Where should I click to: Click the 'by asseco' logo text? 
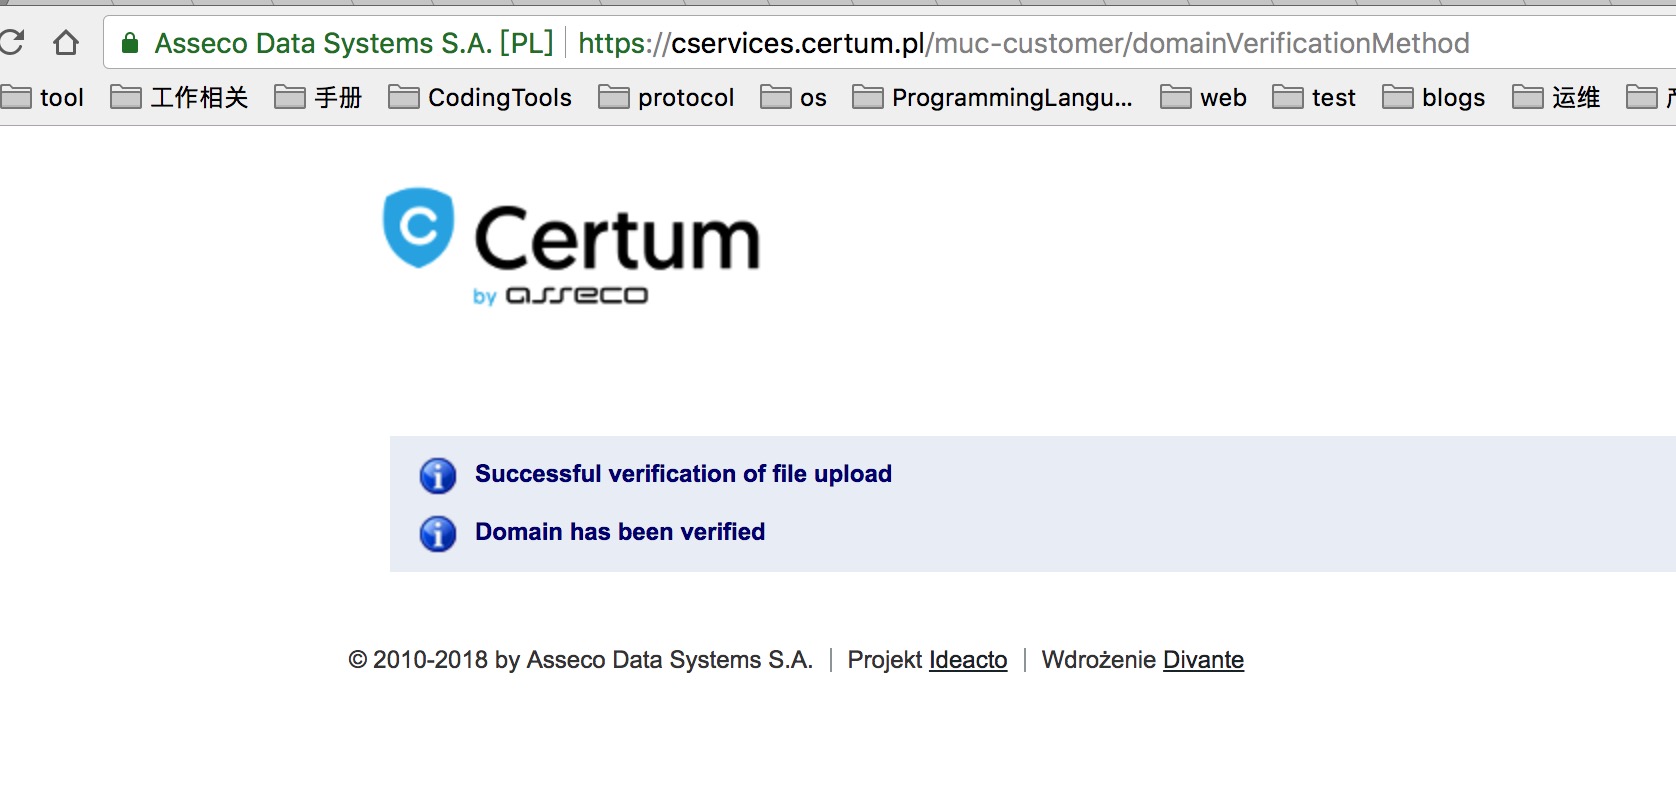tap(560, 296)
